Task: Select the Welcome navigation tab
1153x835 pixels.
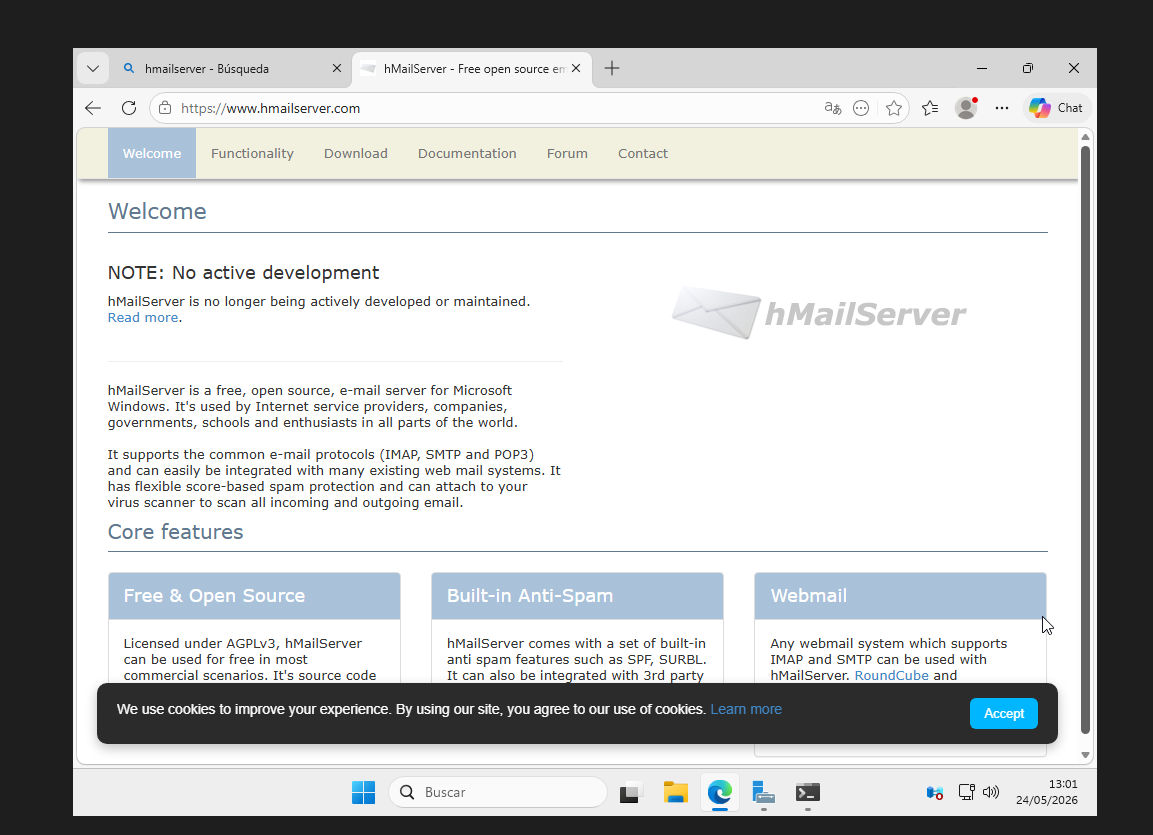Action: tap(151, 153)
